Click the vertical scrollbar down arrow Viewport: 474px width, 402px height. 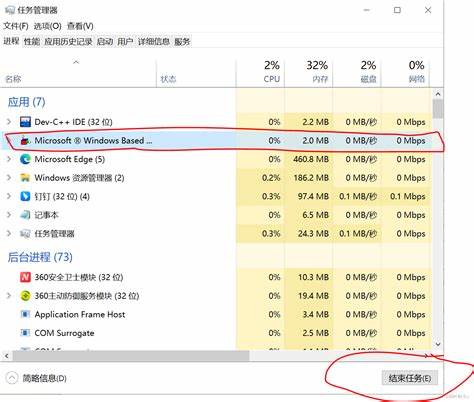(x=438, y=344)
